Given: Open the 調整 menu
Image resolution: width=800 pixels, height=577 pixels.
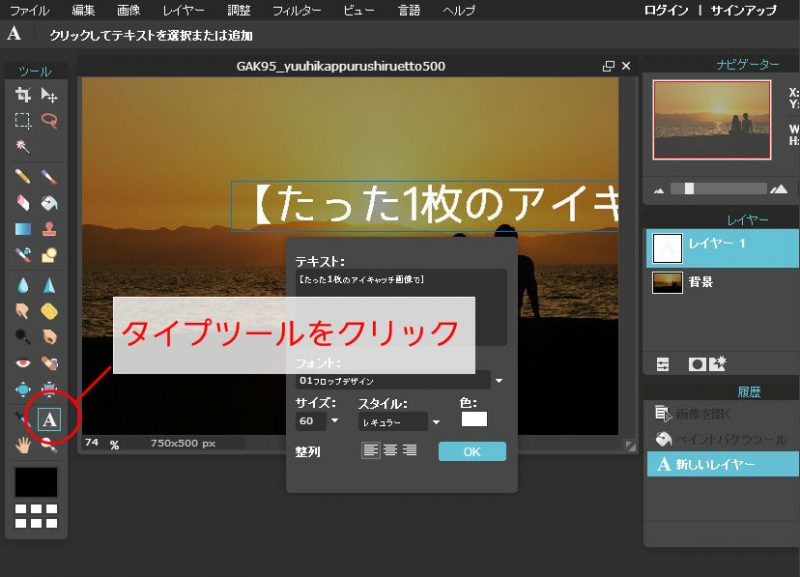Looking at the screenshot, I should click(x=238, y=10).
